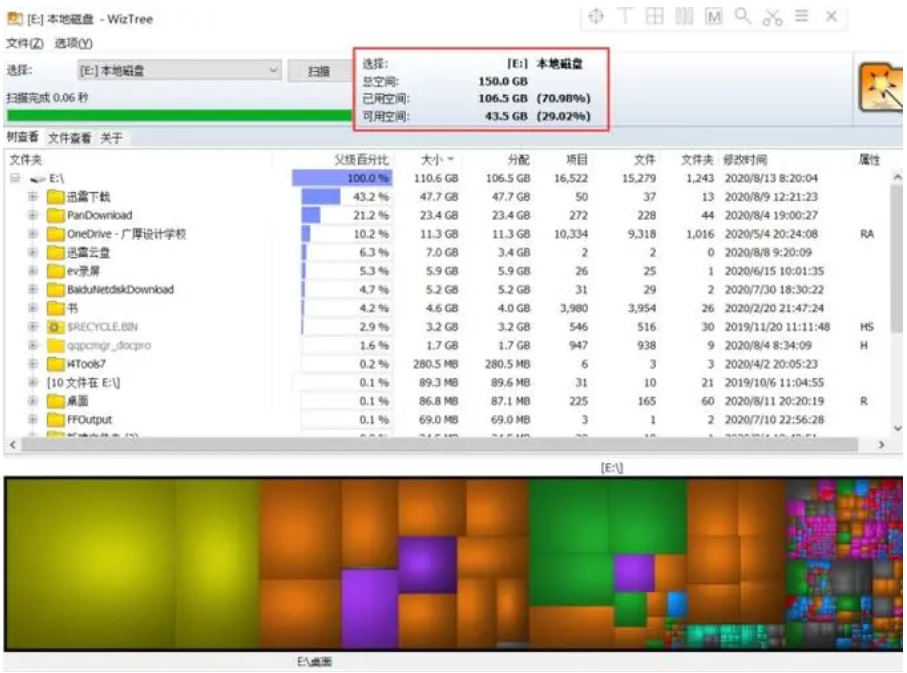Click the E:\ drive icon in tree
This screenshot has width=907, height=673.
38,179
